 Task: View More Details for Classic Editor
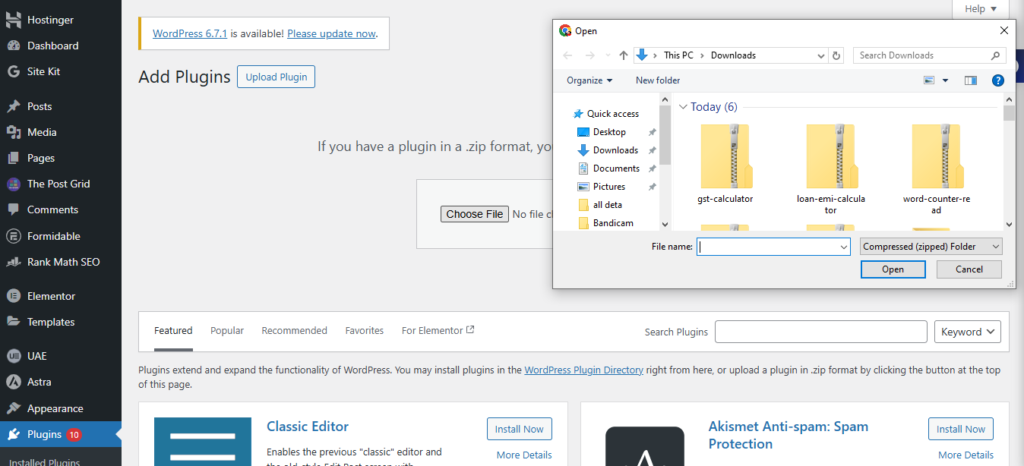click(x=524, y=455)
